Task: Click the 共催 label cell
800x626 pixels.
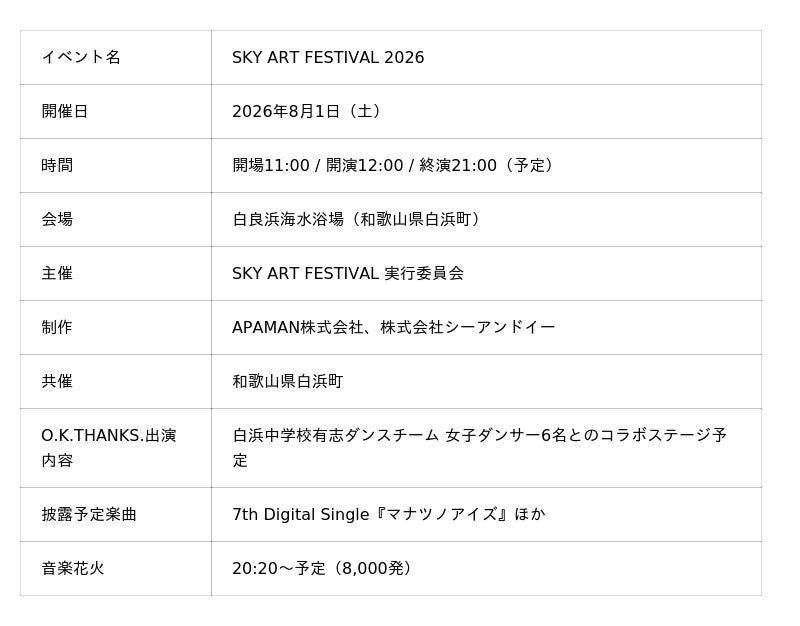Action: (x=116, y=381)
